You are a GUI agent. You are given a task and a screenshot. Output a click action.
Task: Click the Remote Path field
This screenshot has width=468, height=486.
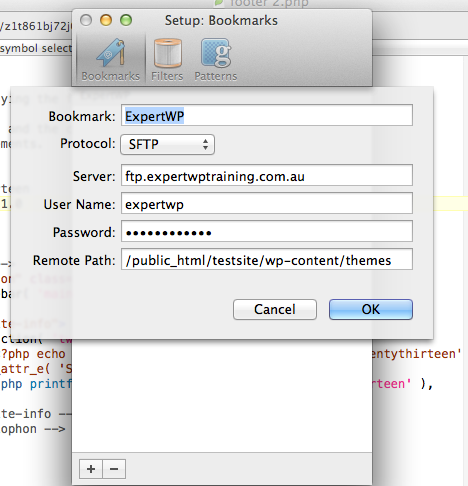(x=267, y=259)
